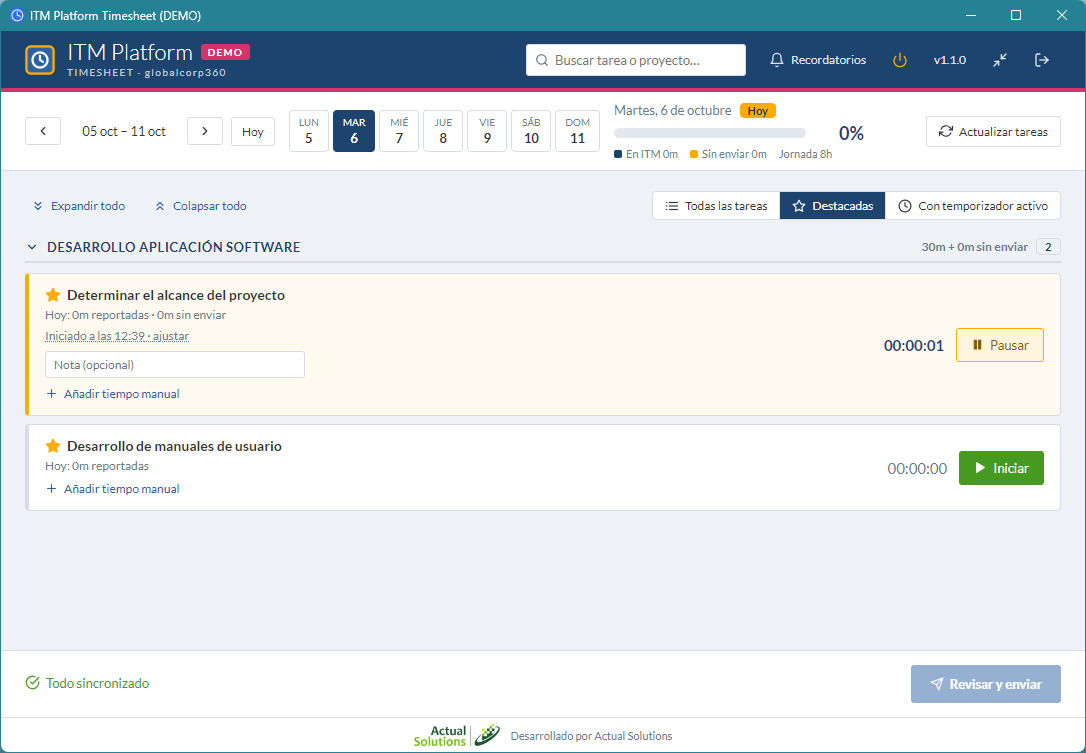Viewport: 1086px width, 753px height.
Task: Select Monday LUN 5
Action: 309,131
